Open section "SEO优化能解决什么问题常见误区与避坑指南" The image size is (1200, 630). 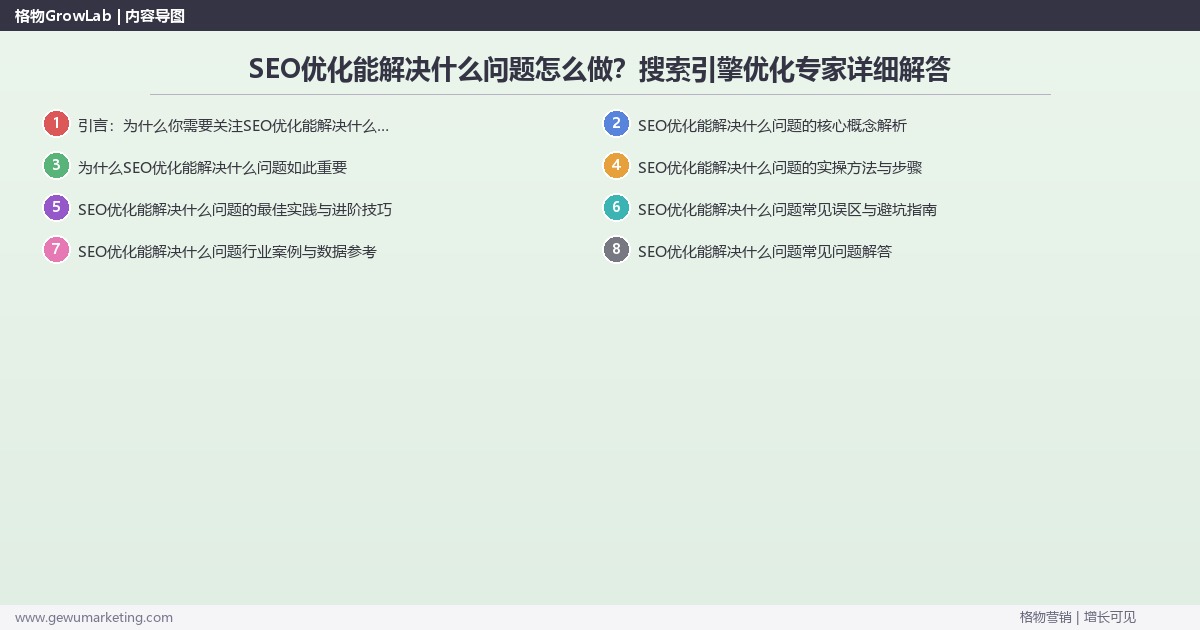click(787, 210)
